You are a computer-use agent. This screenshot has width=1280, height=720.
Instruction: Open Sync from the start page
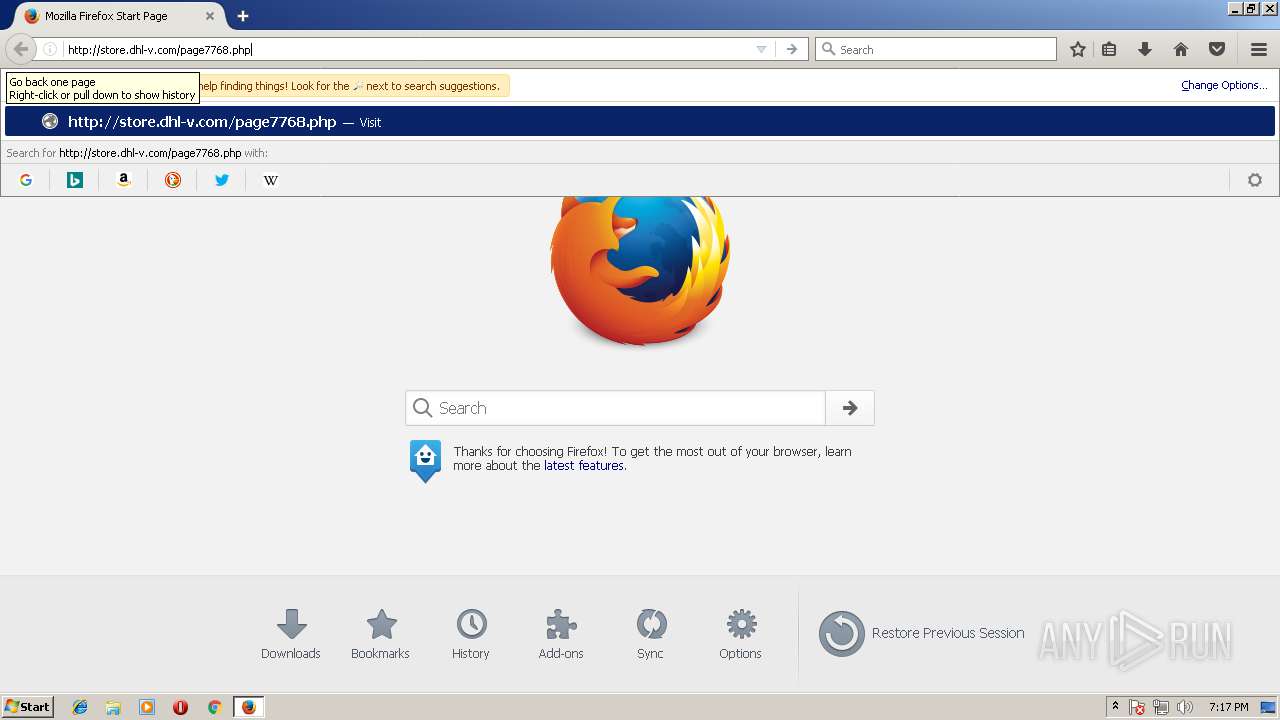[x=651, y=635]
